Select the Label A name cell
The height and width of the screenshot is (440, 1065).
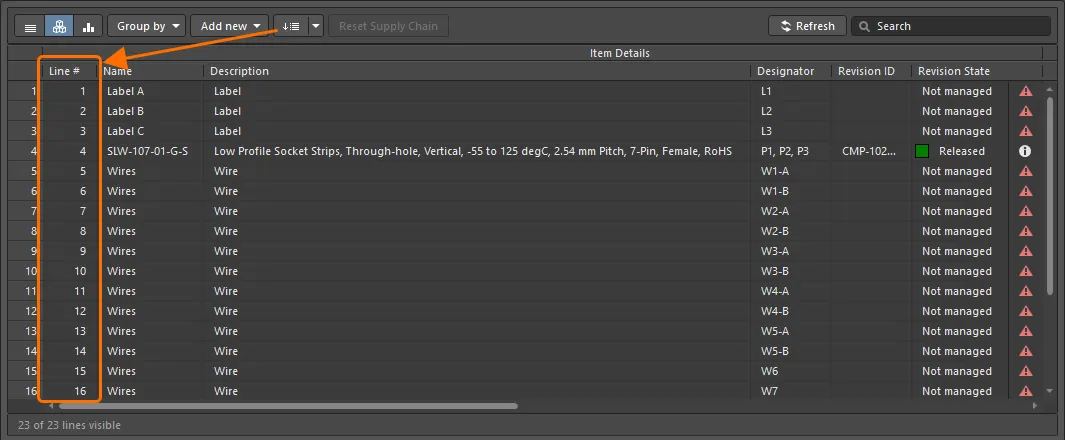click(152, 91)
